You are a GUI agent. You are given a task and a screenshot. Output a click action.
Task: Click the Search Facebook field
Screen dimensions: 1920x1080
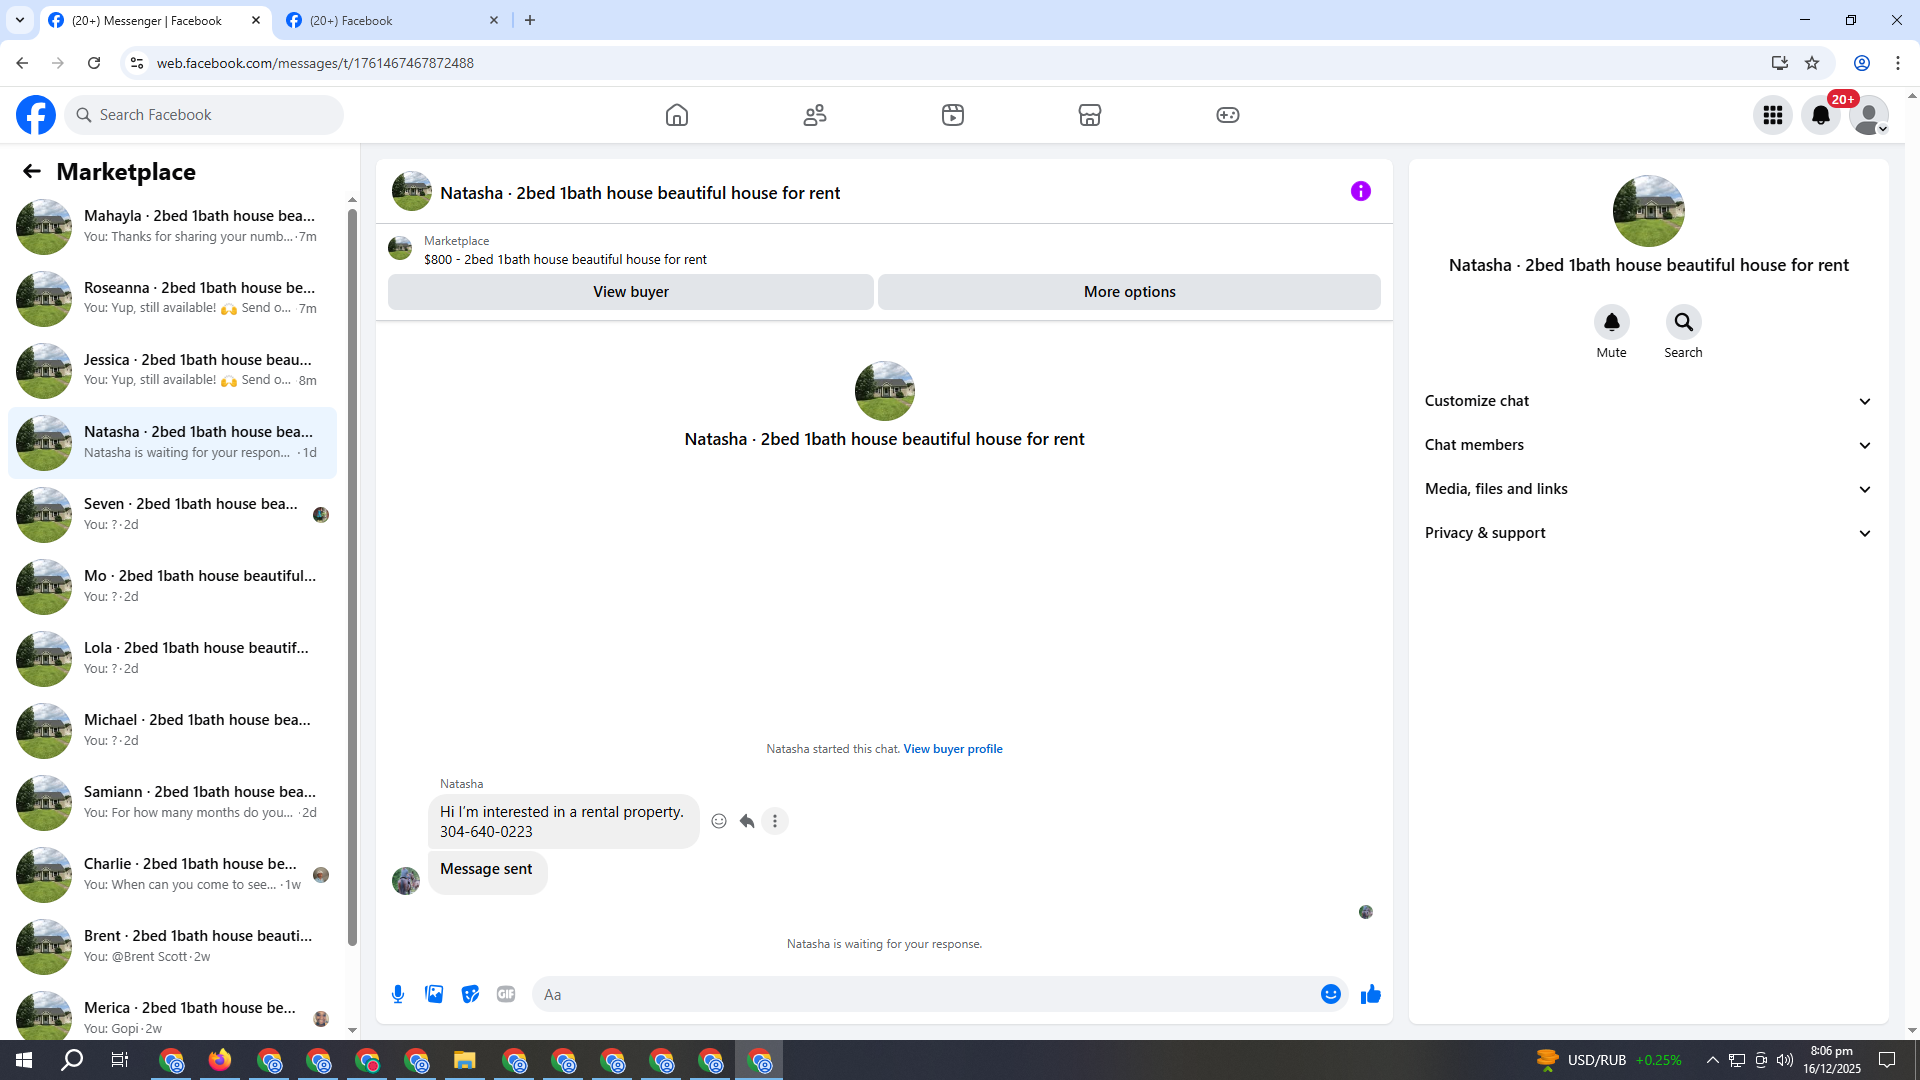(205, 115)
